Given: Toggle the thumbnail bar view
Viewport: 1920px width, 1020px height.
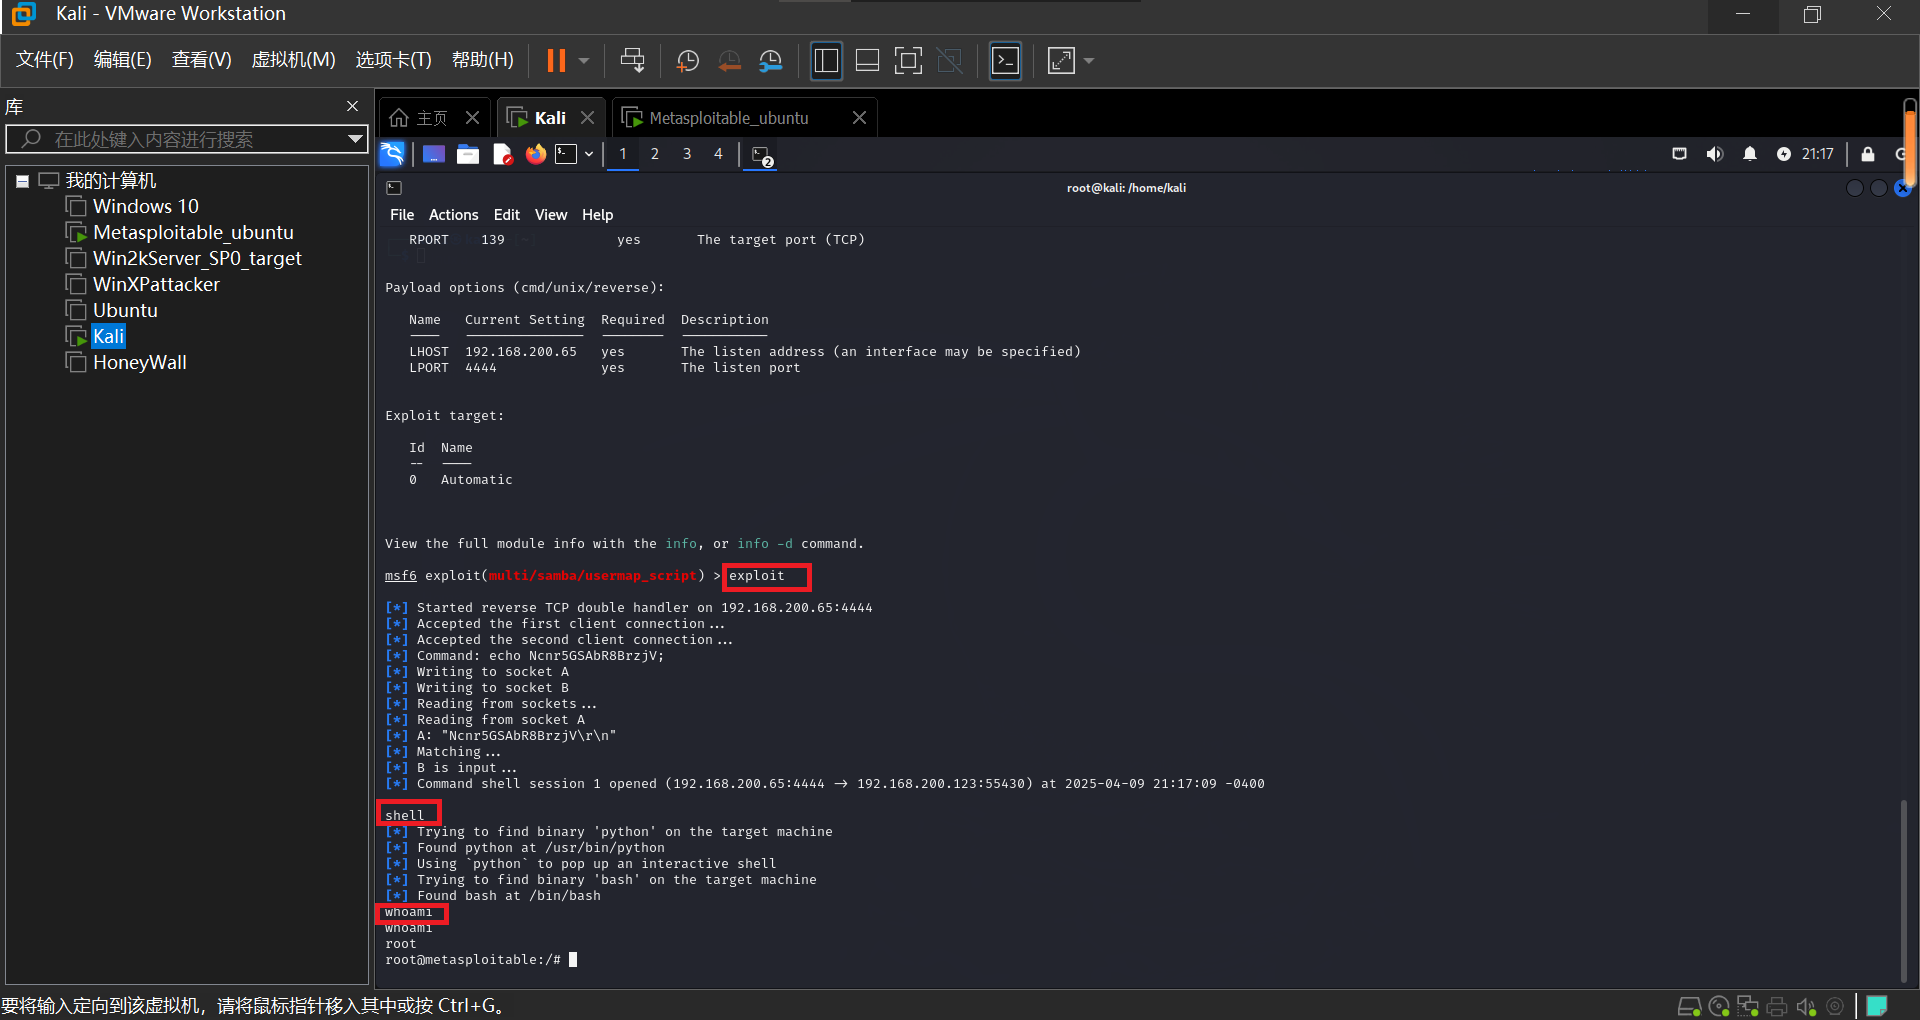Looking at the screenshot, I should coord(867,61).
